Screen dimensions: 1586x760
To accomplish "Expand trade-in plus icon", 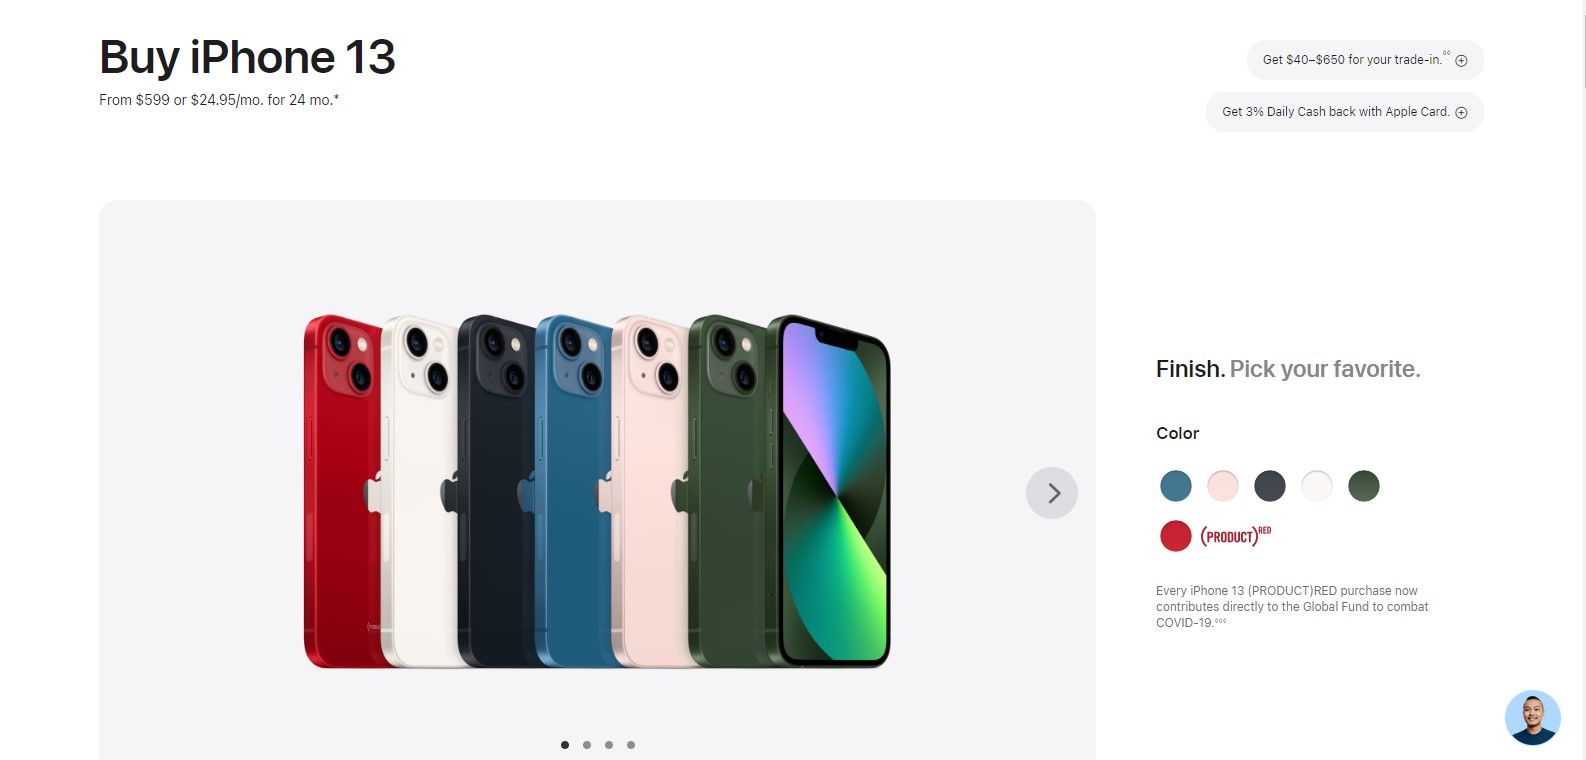I will 1461,61.
